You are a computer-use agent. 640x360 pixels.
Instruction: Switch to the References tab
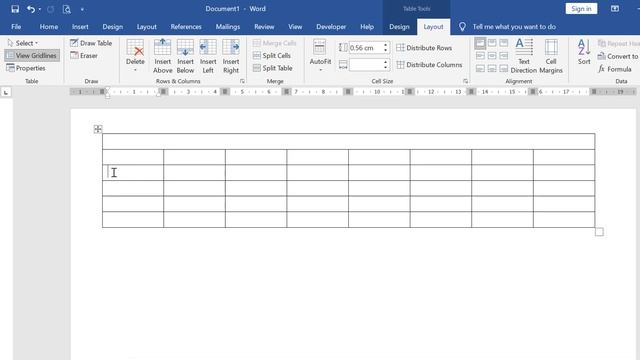pos(186,27)
